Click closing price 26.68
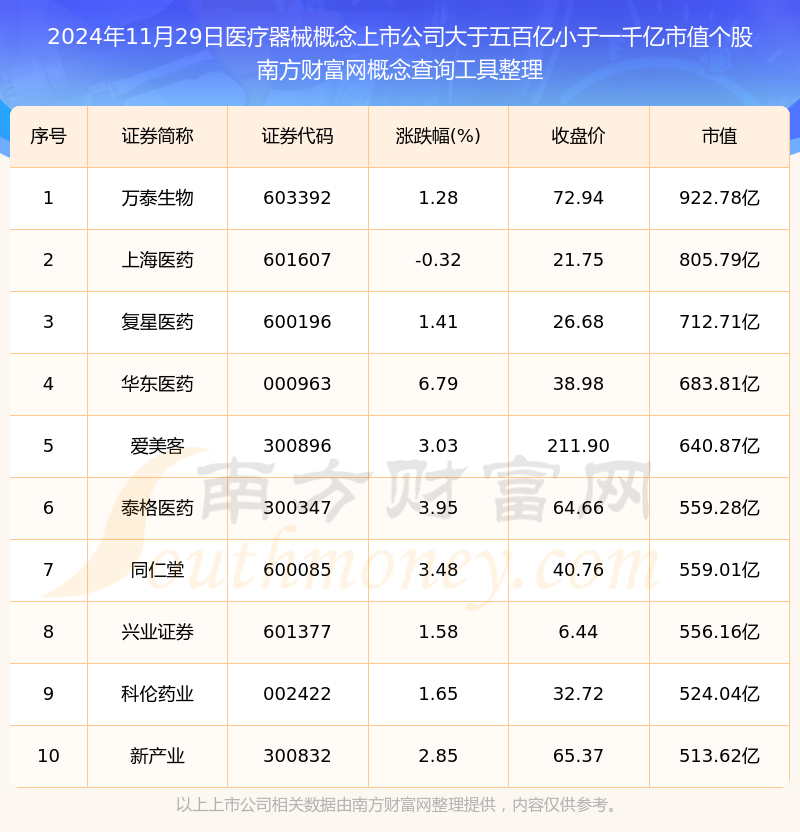This screenshot has width=800, height=832. click(x=578, y=322)
